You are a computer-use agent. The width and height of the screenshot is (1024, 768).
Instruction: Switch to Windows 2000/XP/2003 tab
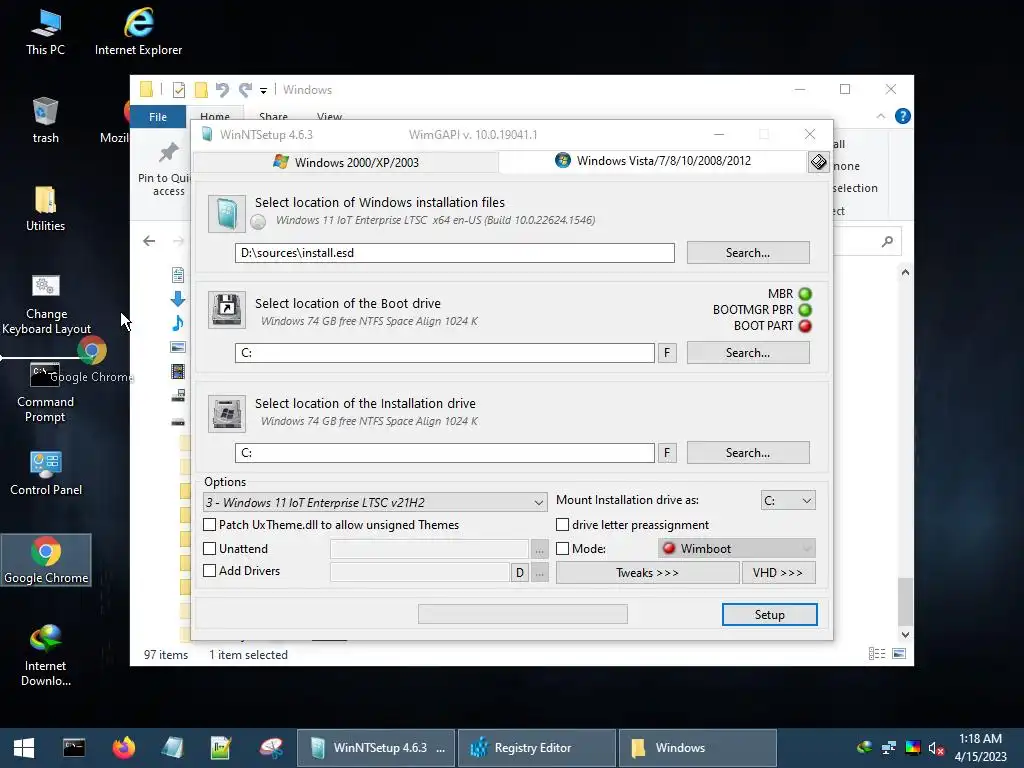346,162
